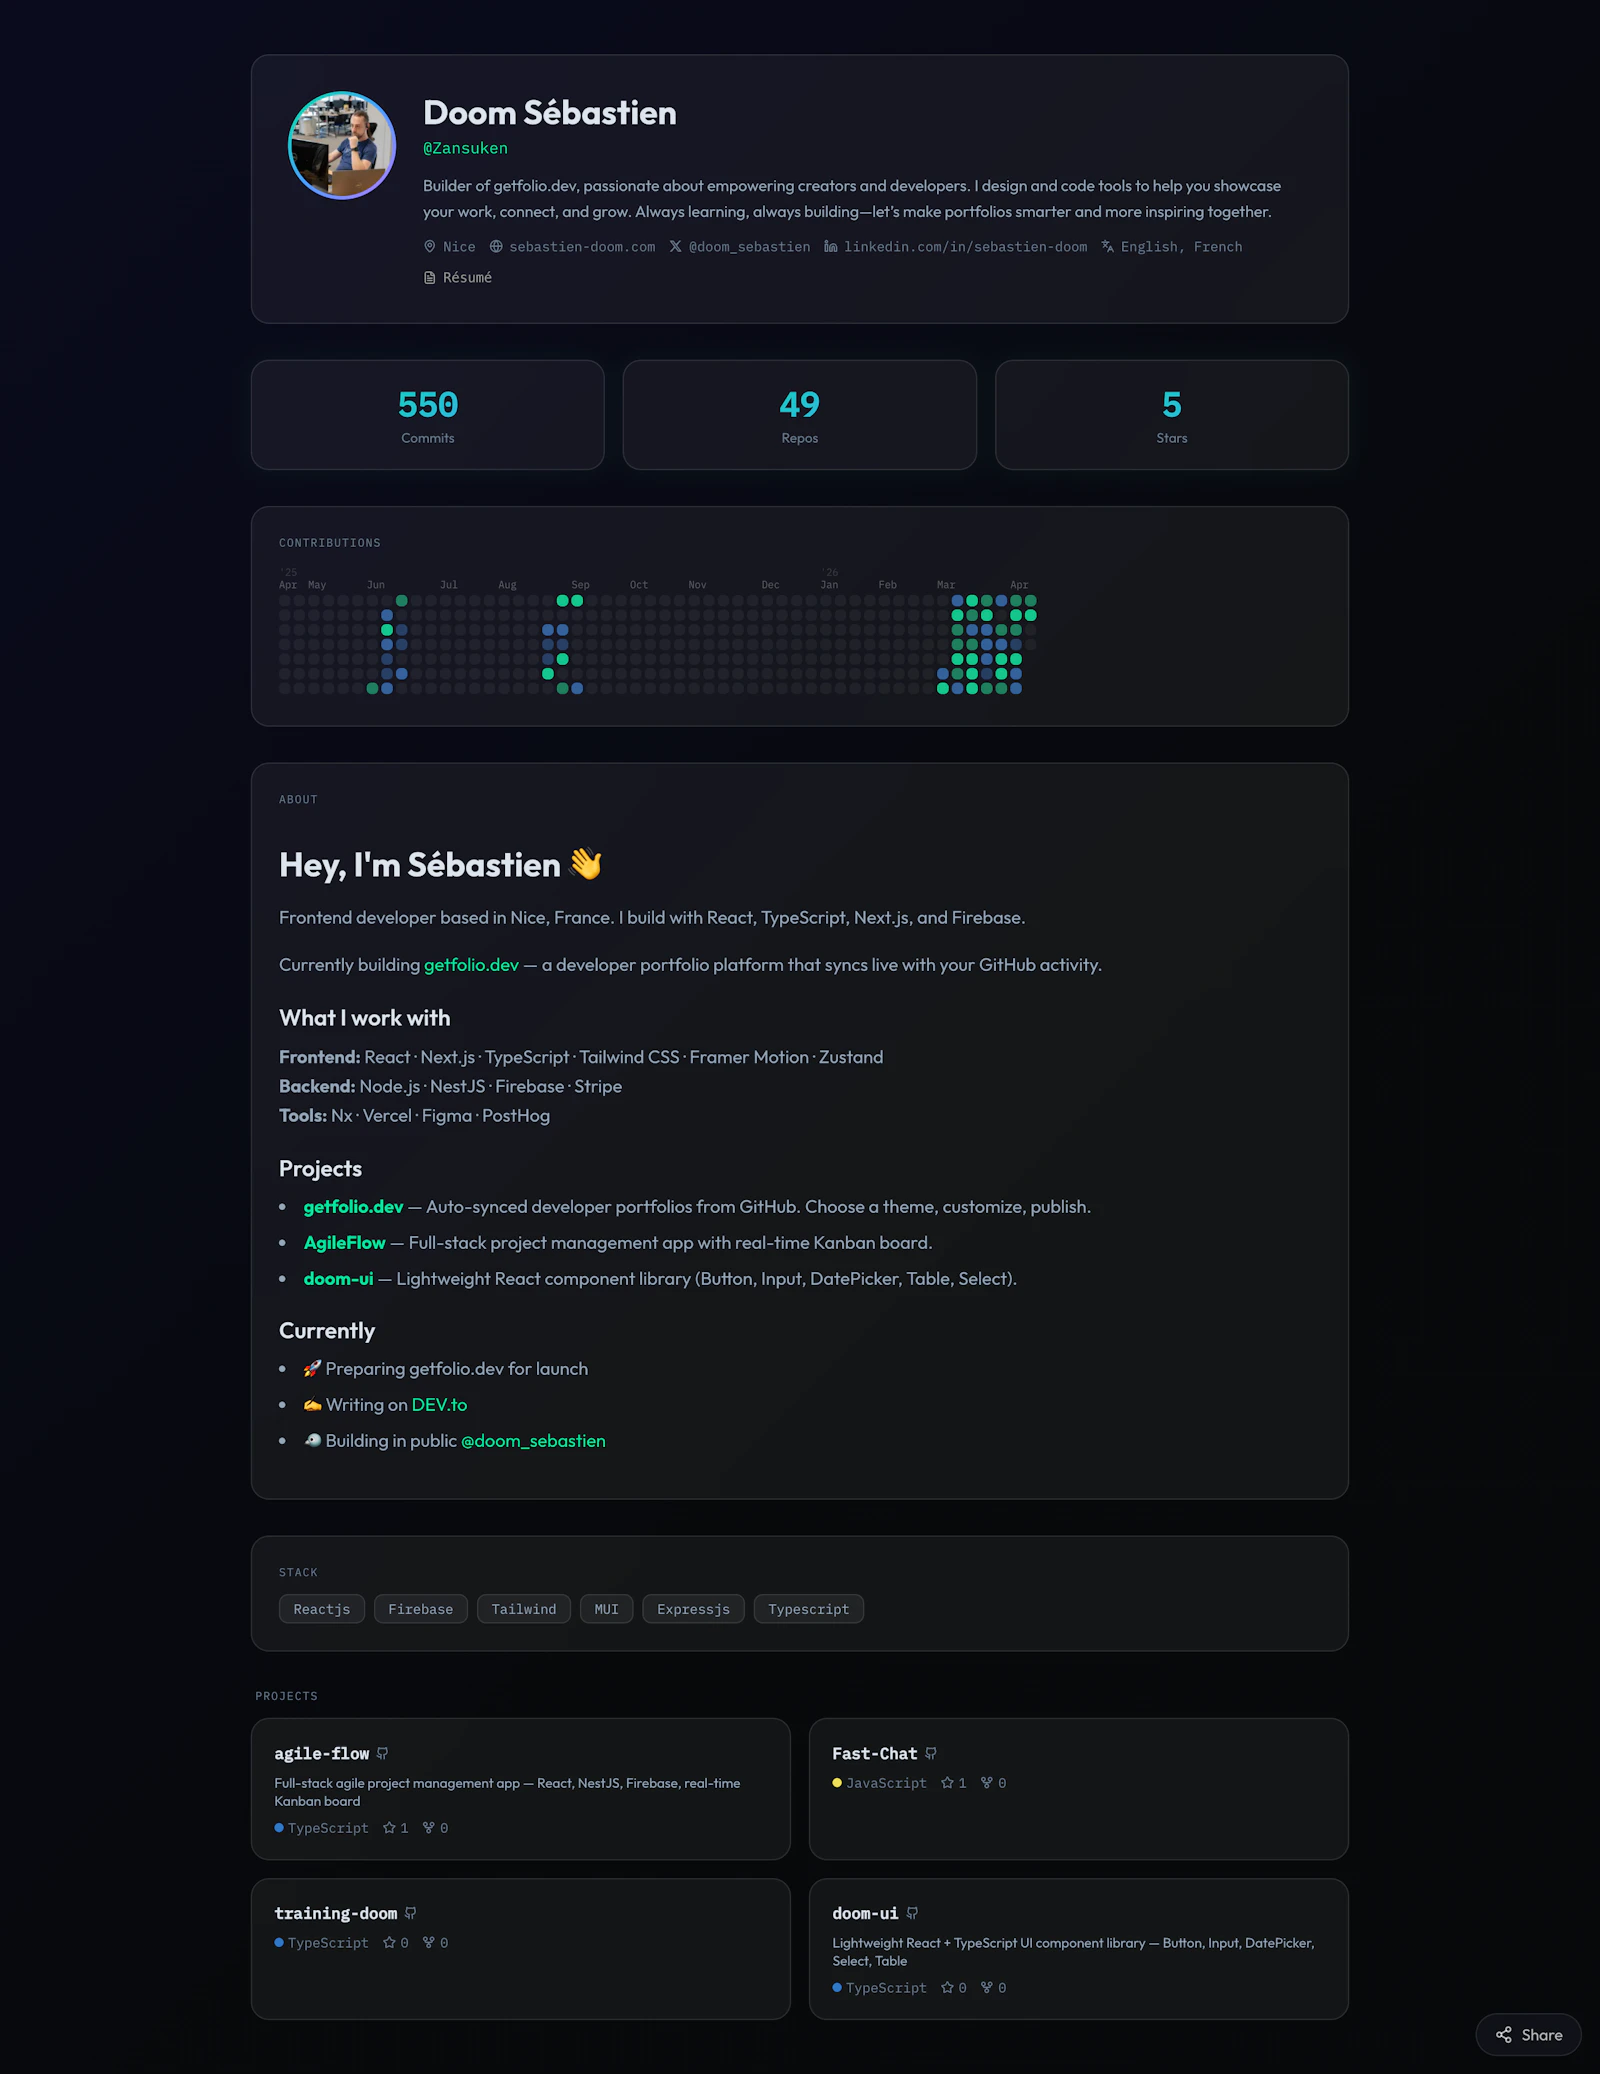The image size is (1600, 2074).
Task: Click the Share button at bottom right
Action: pos(1528,2034)
